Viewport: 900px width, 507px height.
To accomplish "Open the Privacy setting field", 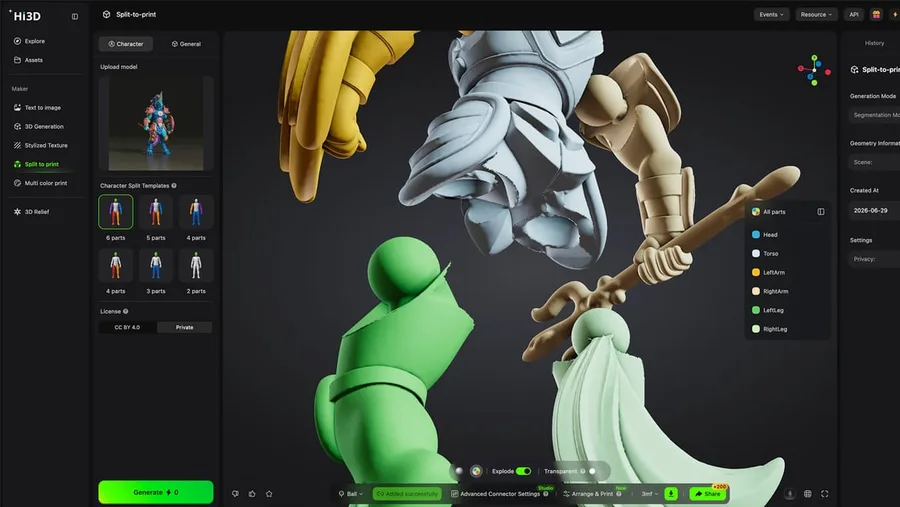I will [874, 259].
